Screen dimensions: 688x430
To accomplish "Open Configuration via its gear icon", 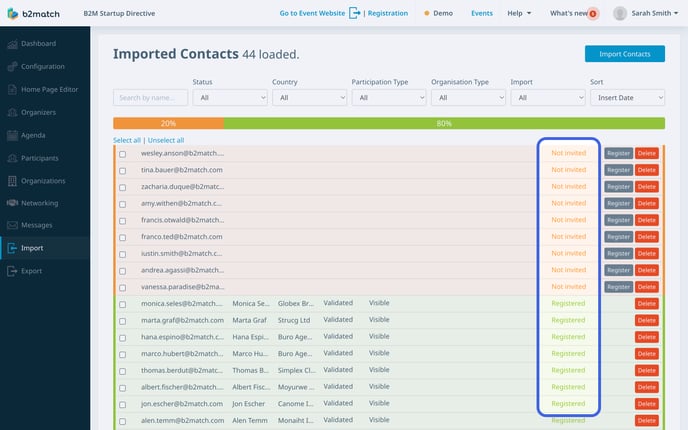I will [12, 67].
